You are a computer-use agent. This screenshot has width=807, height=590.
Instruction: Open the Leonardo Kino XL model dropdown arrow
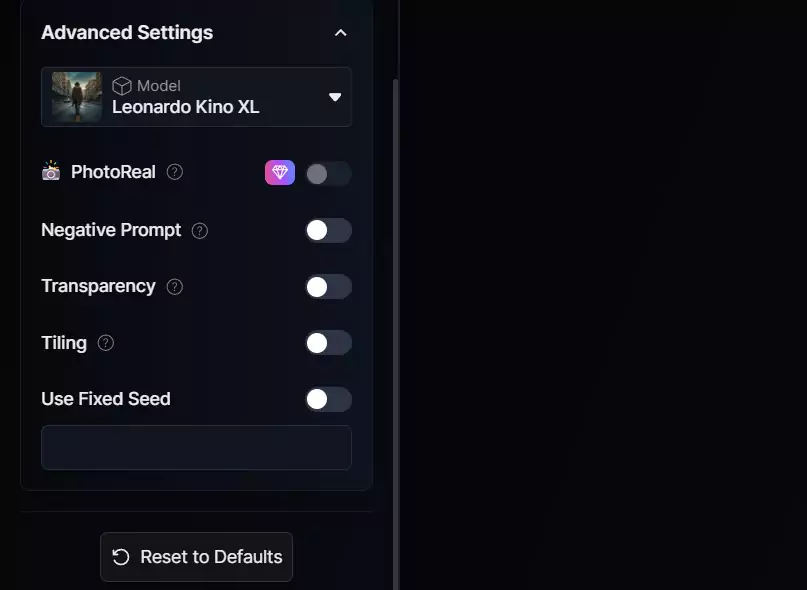click(x=335, y=97)
